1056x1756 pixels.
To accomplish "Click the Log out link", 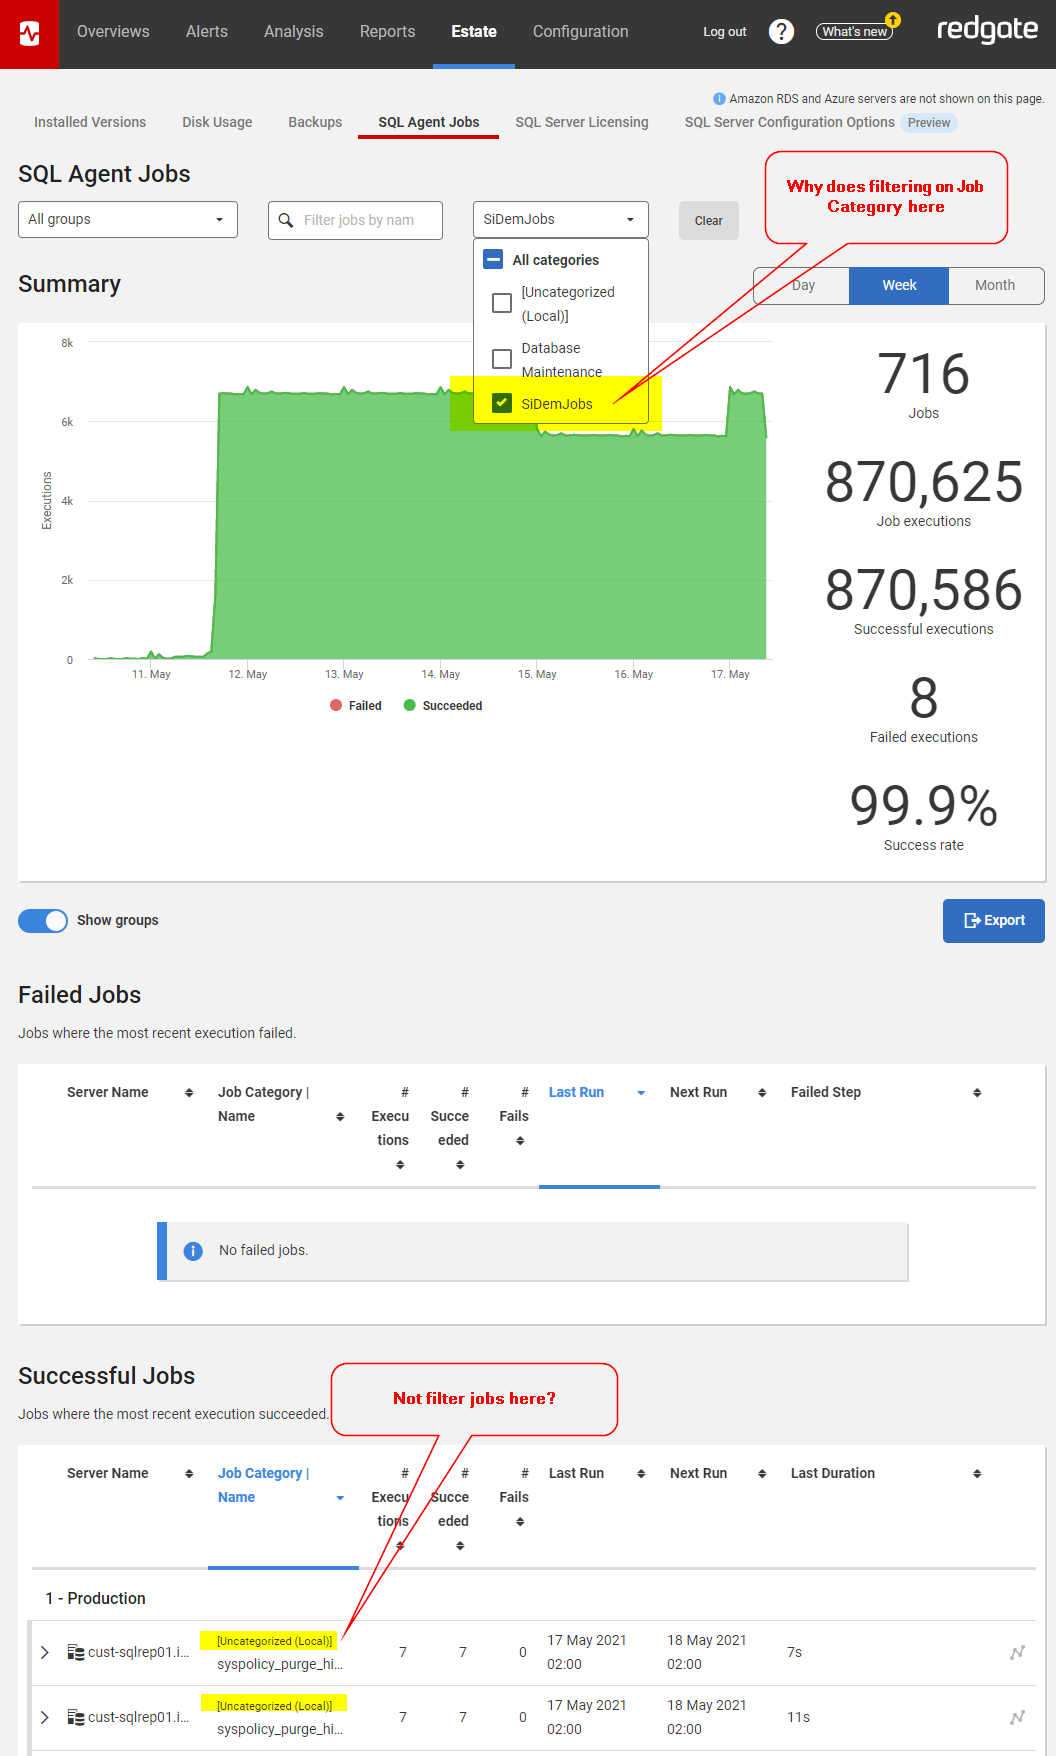I will tap(725, 32).
